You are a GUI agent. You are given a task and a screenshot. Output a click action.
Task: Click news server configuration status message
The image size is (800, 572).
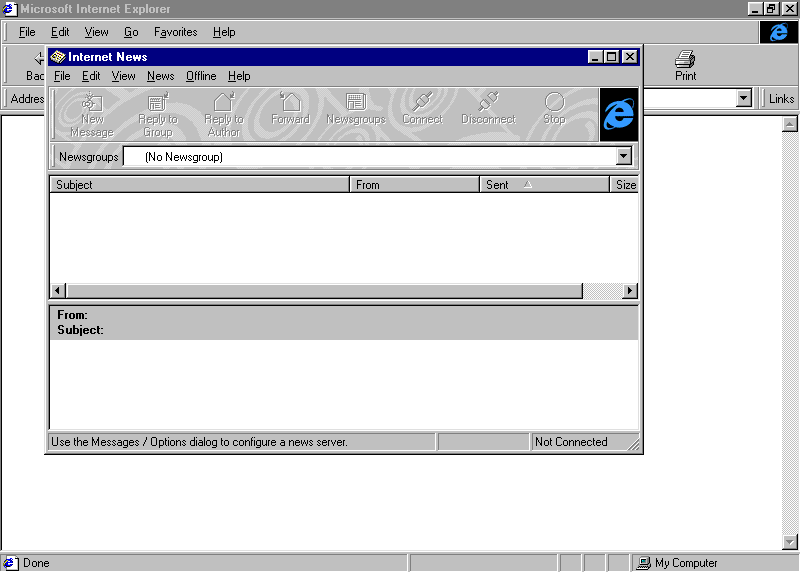(x=199, y=442)
